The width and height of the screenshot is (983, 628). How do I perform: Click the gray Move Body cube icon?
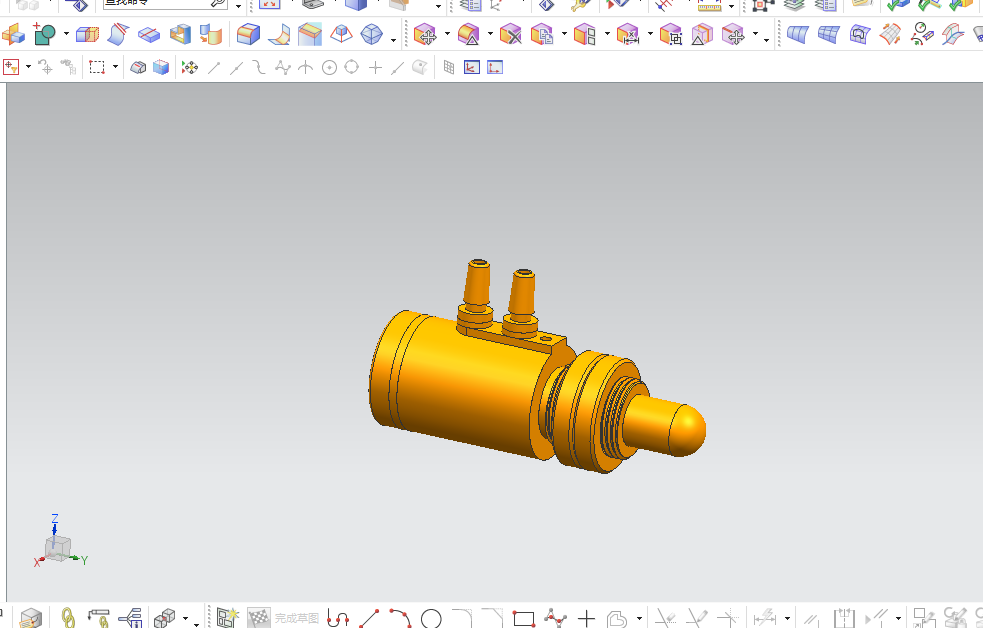[733, 34]
